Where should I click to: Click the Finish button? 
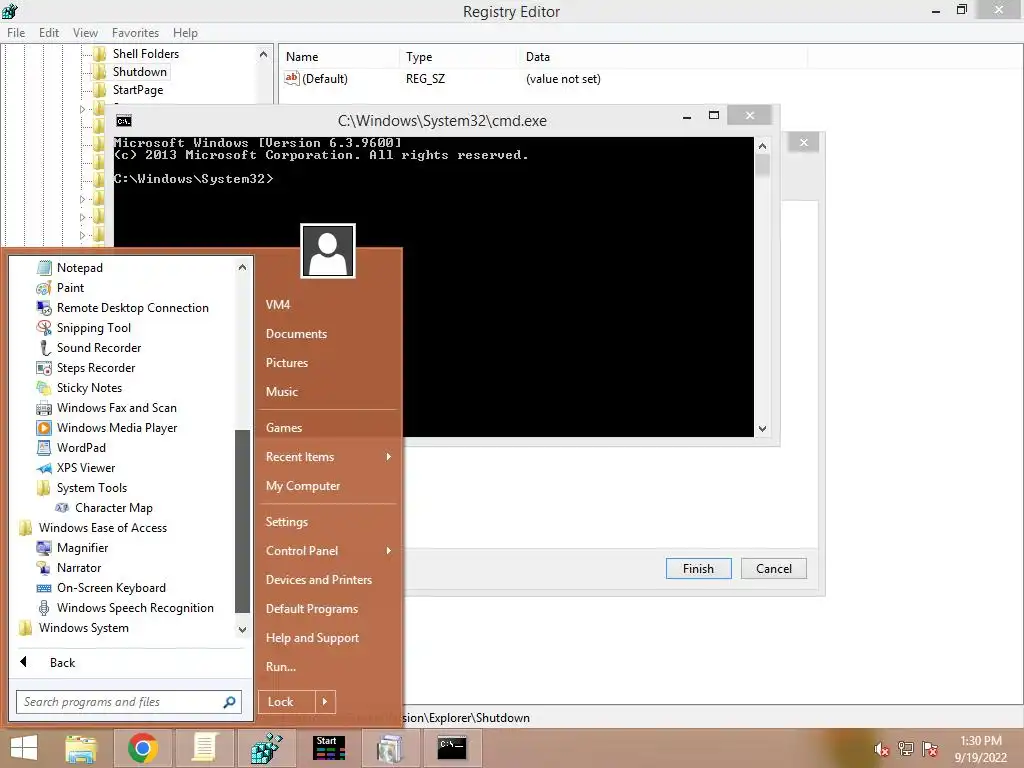pyautogui.click(x=698, y=569)
